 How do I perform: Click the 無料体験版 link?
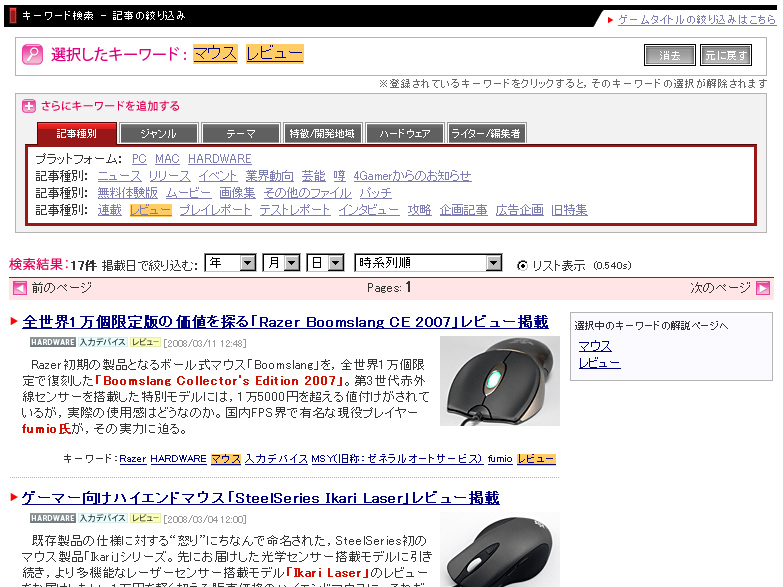(128, 193)
